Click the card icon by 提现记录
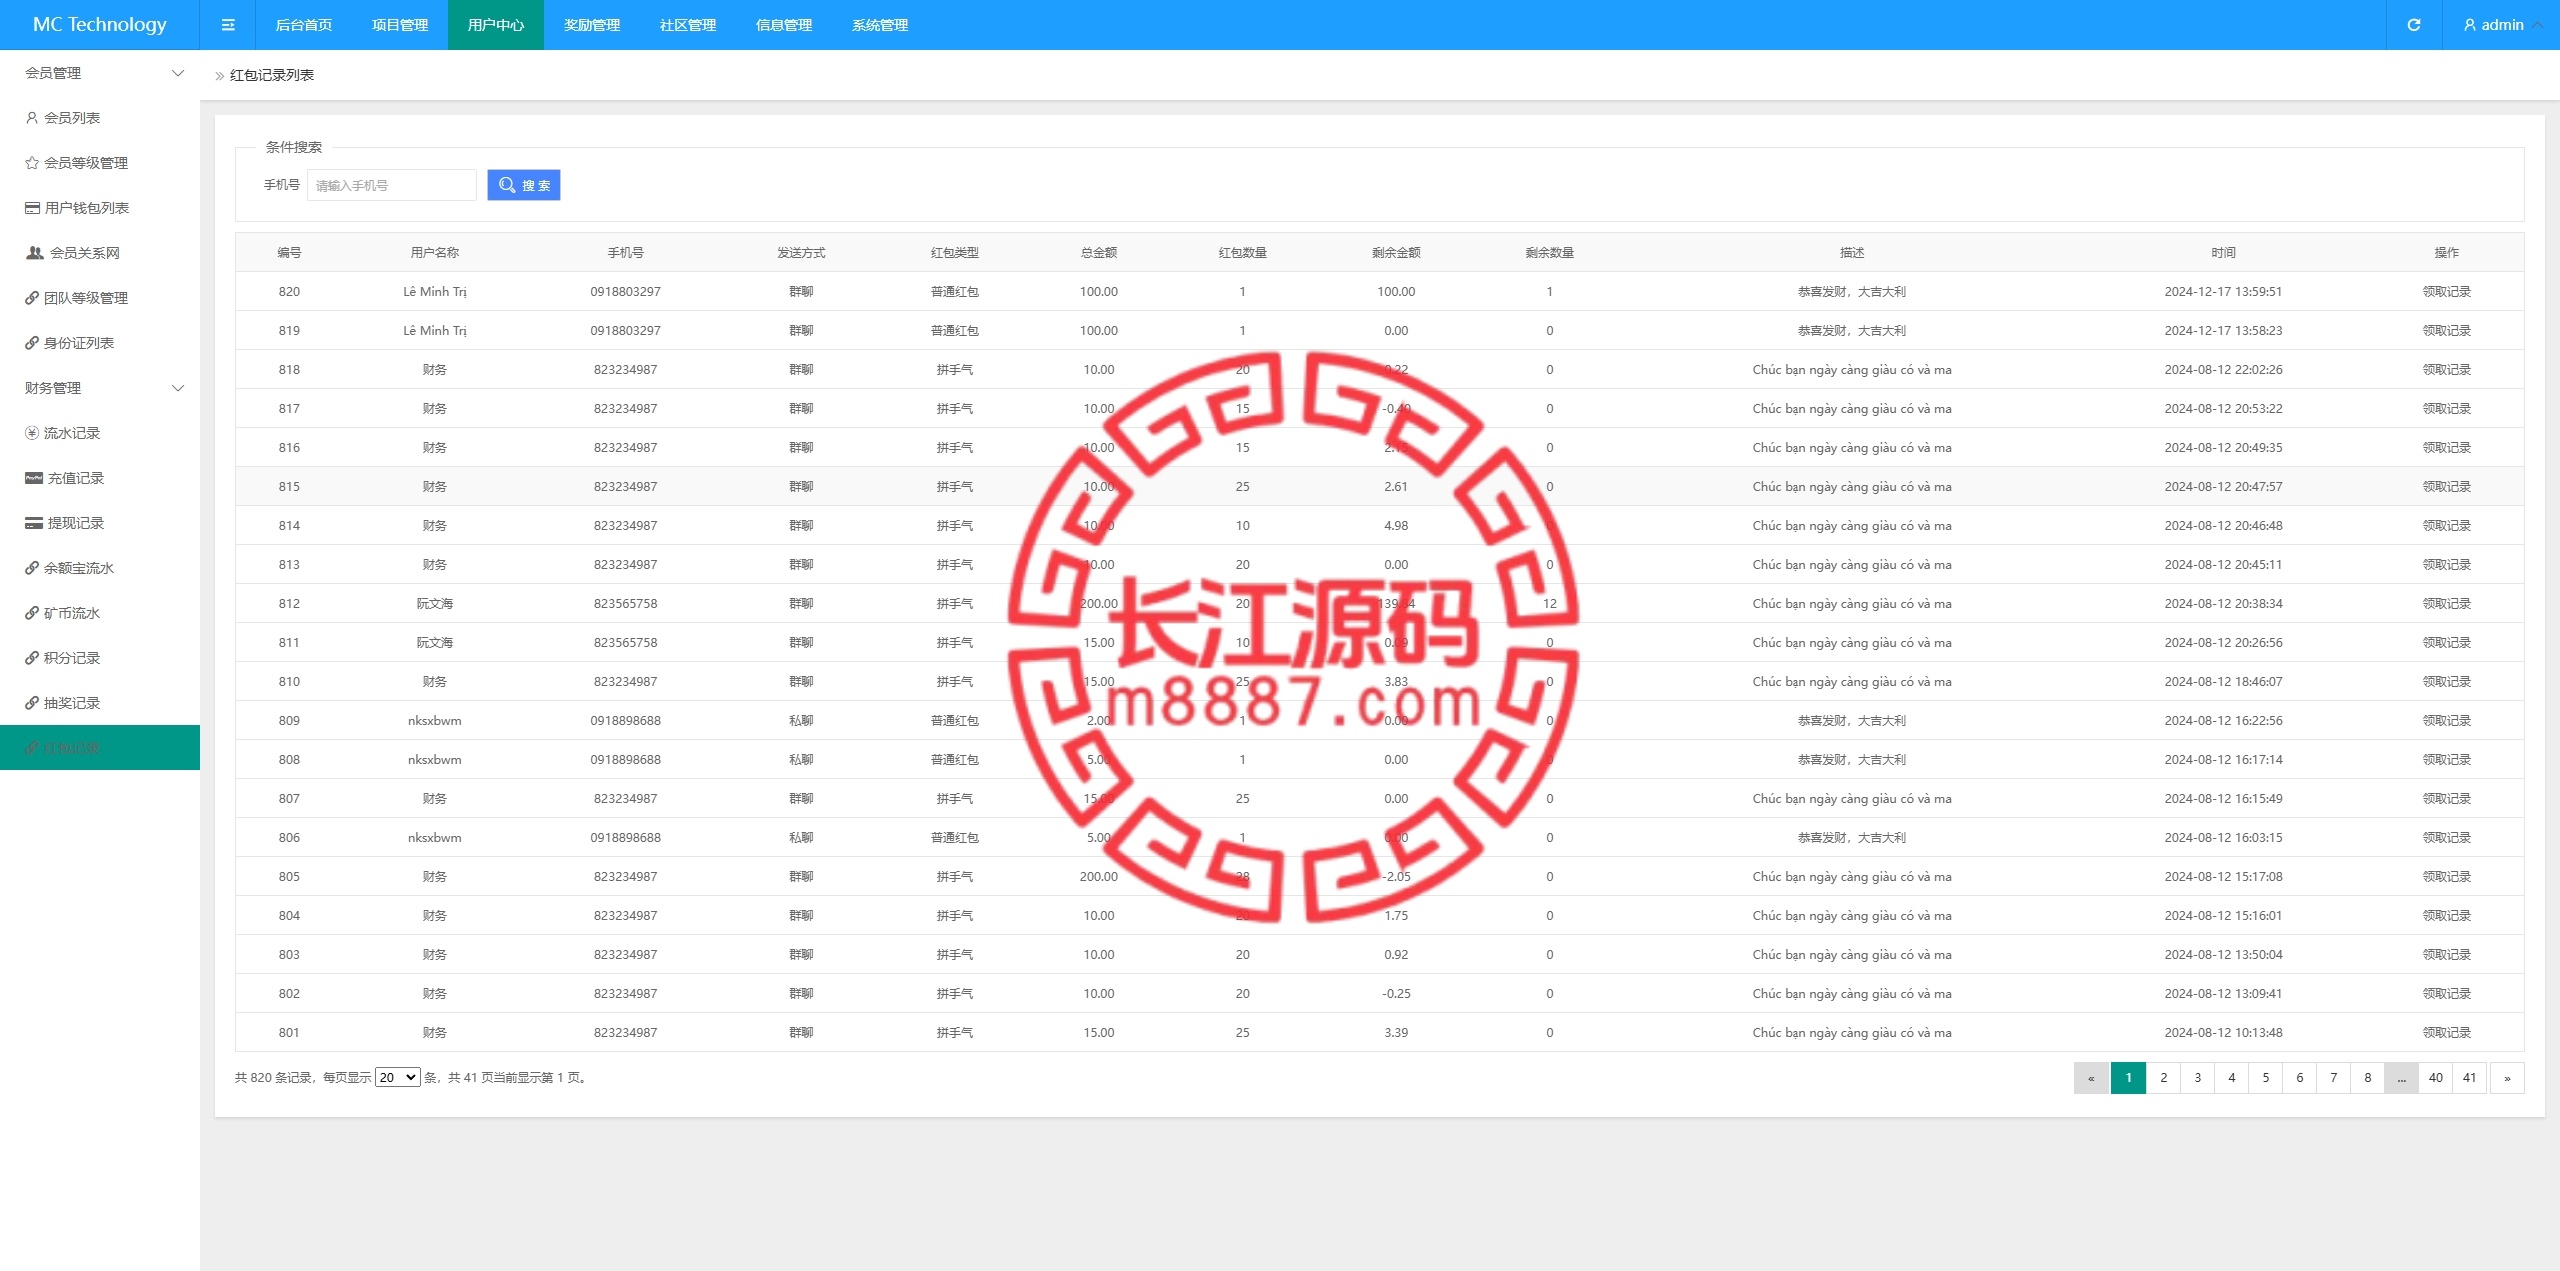The width and height of the screenshot is (2560, 1271). (34, 523)
